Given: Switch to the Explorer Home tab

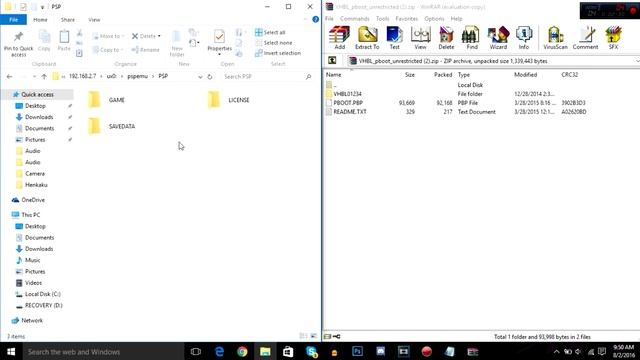Looking at the screenshot, I should click(40, 20).
